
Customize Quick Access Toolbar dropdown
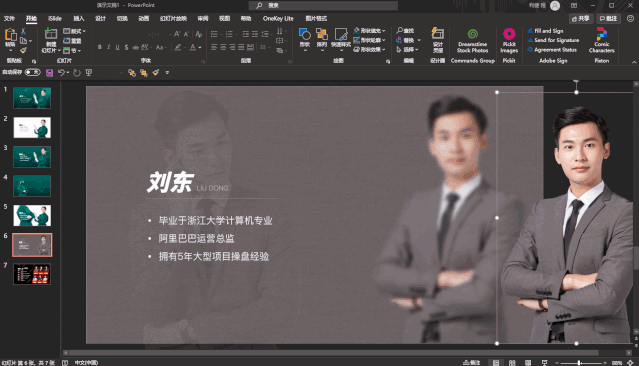click(167, 73)
